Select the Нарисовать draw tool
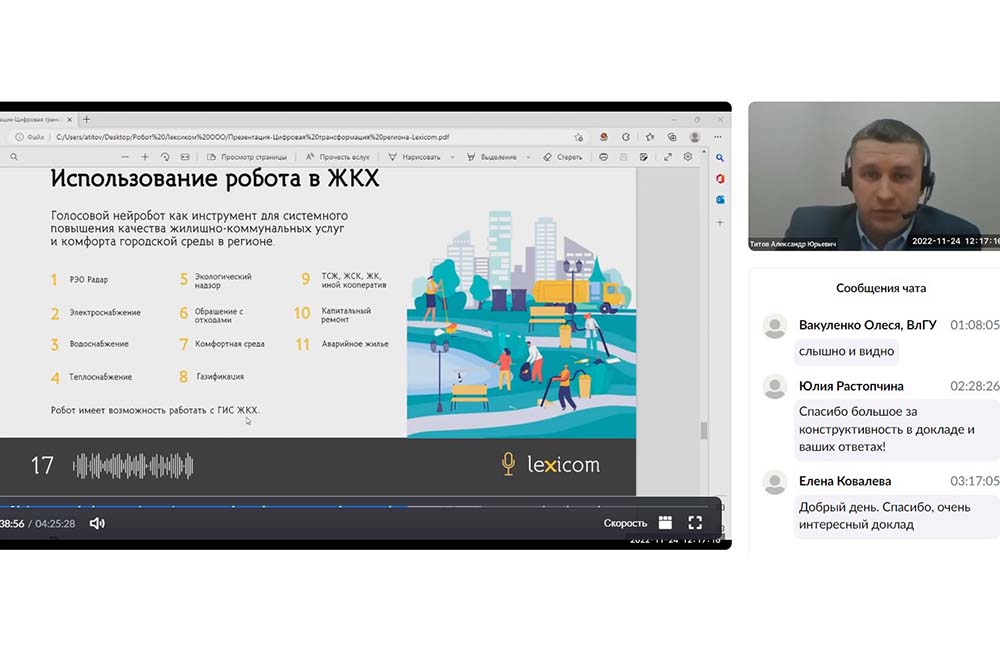Viewport: 1000px width, 666px height. pos(415,157)
